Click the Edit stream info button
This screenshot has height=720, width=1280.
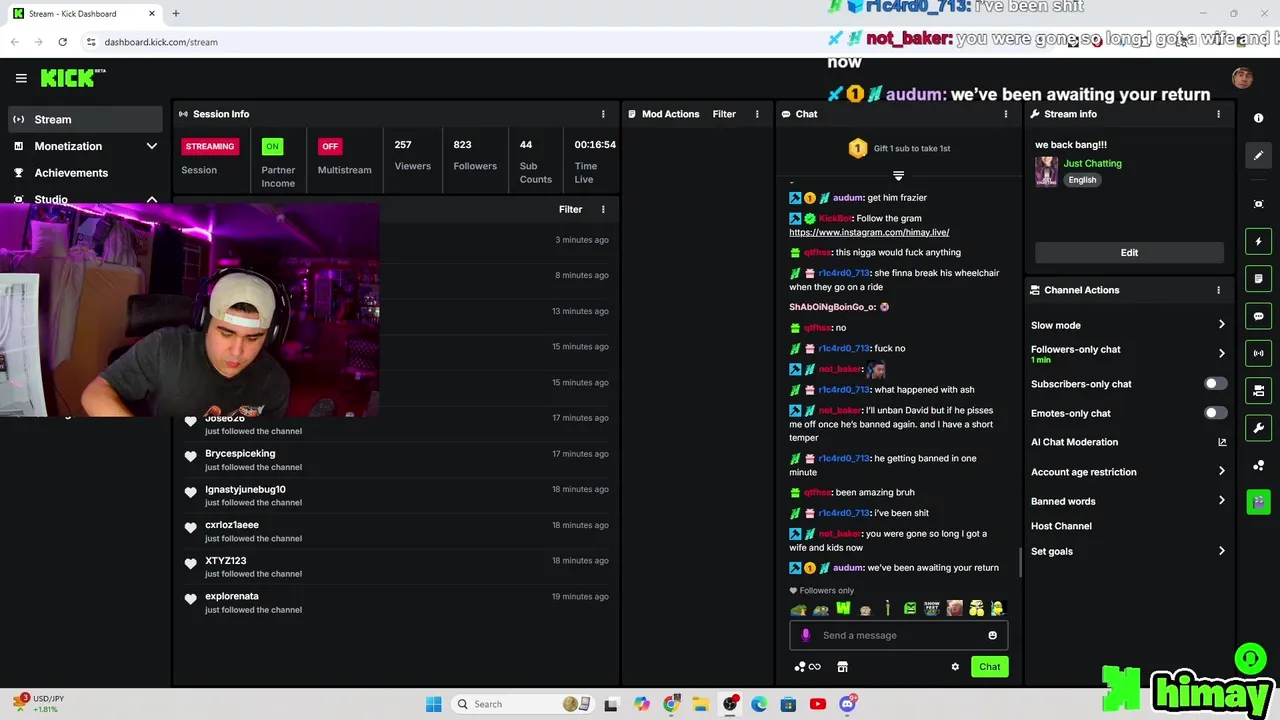(1129, 253)
